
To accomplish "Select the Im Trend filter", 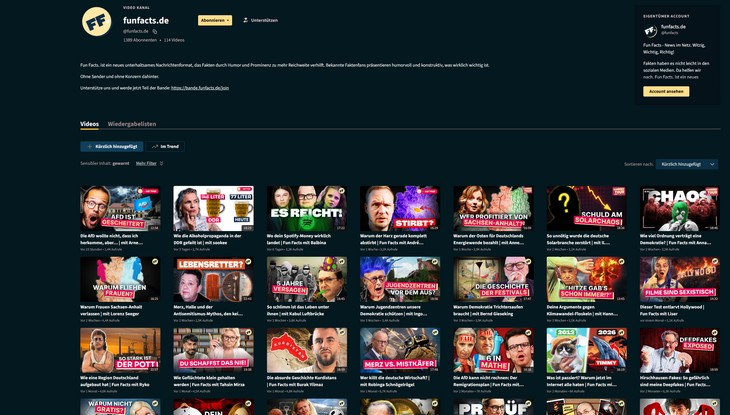I will (165, 147).
